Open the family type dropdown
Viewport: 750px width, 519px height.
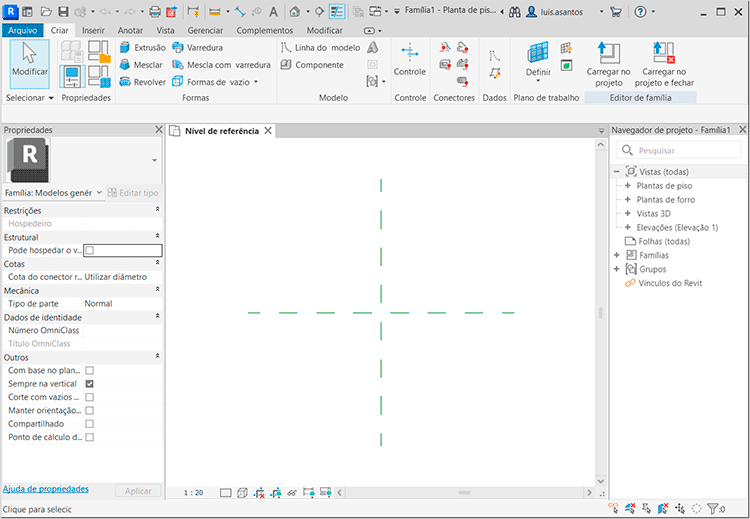click(55, 192)
